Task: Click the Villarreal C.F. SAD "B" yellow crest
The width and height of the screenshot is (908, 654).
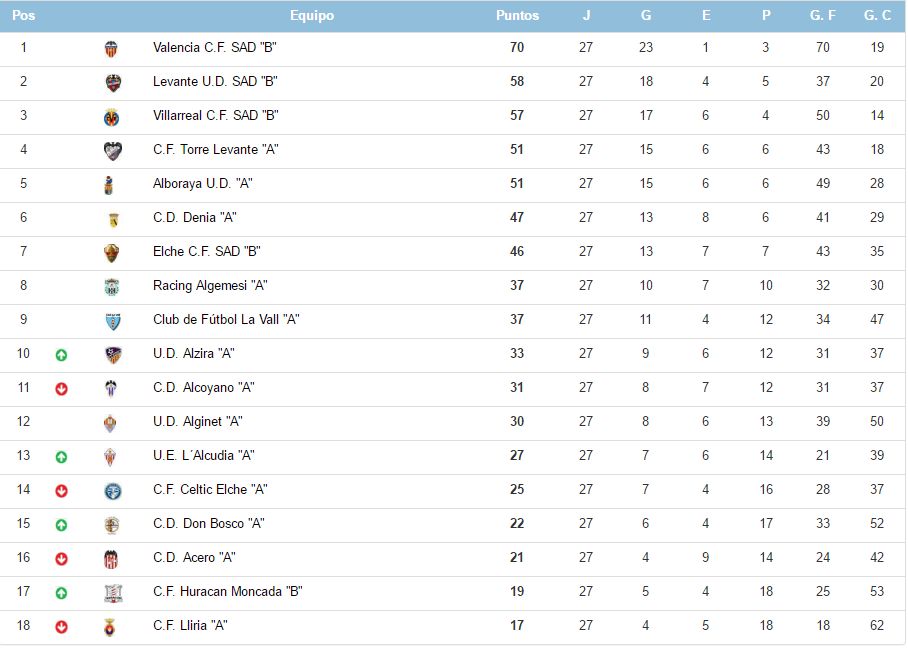Action: click(x=112, y=117)
